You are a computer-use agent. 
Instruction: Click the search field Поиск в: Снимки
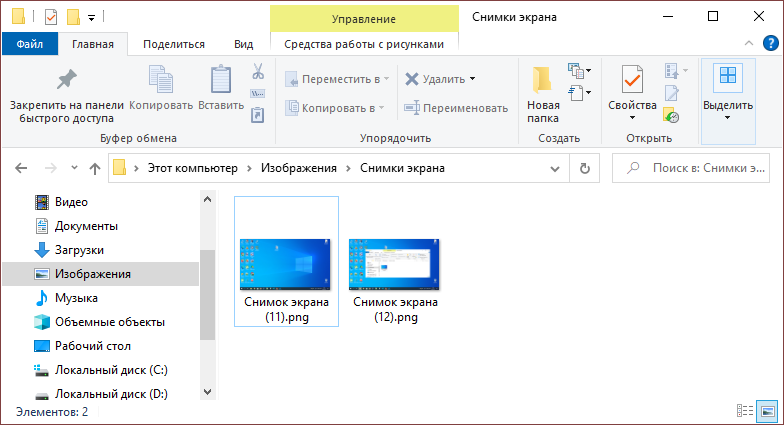point(691,168)
